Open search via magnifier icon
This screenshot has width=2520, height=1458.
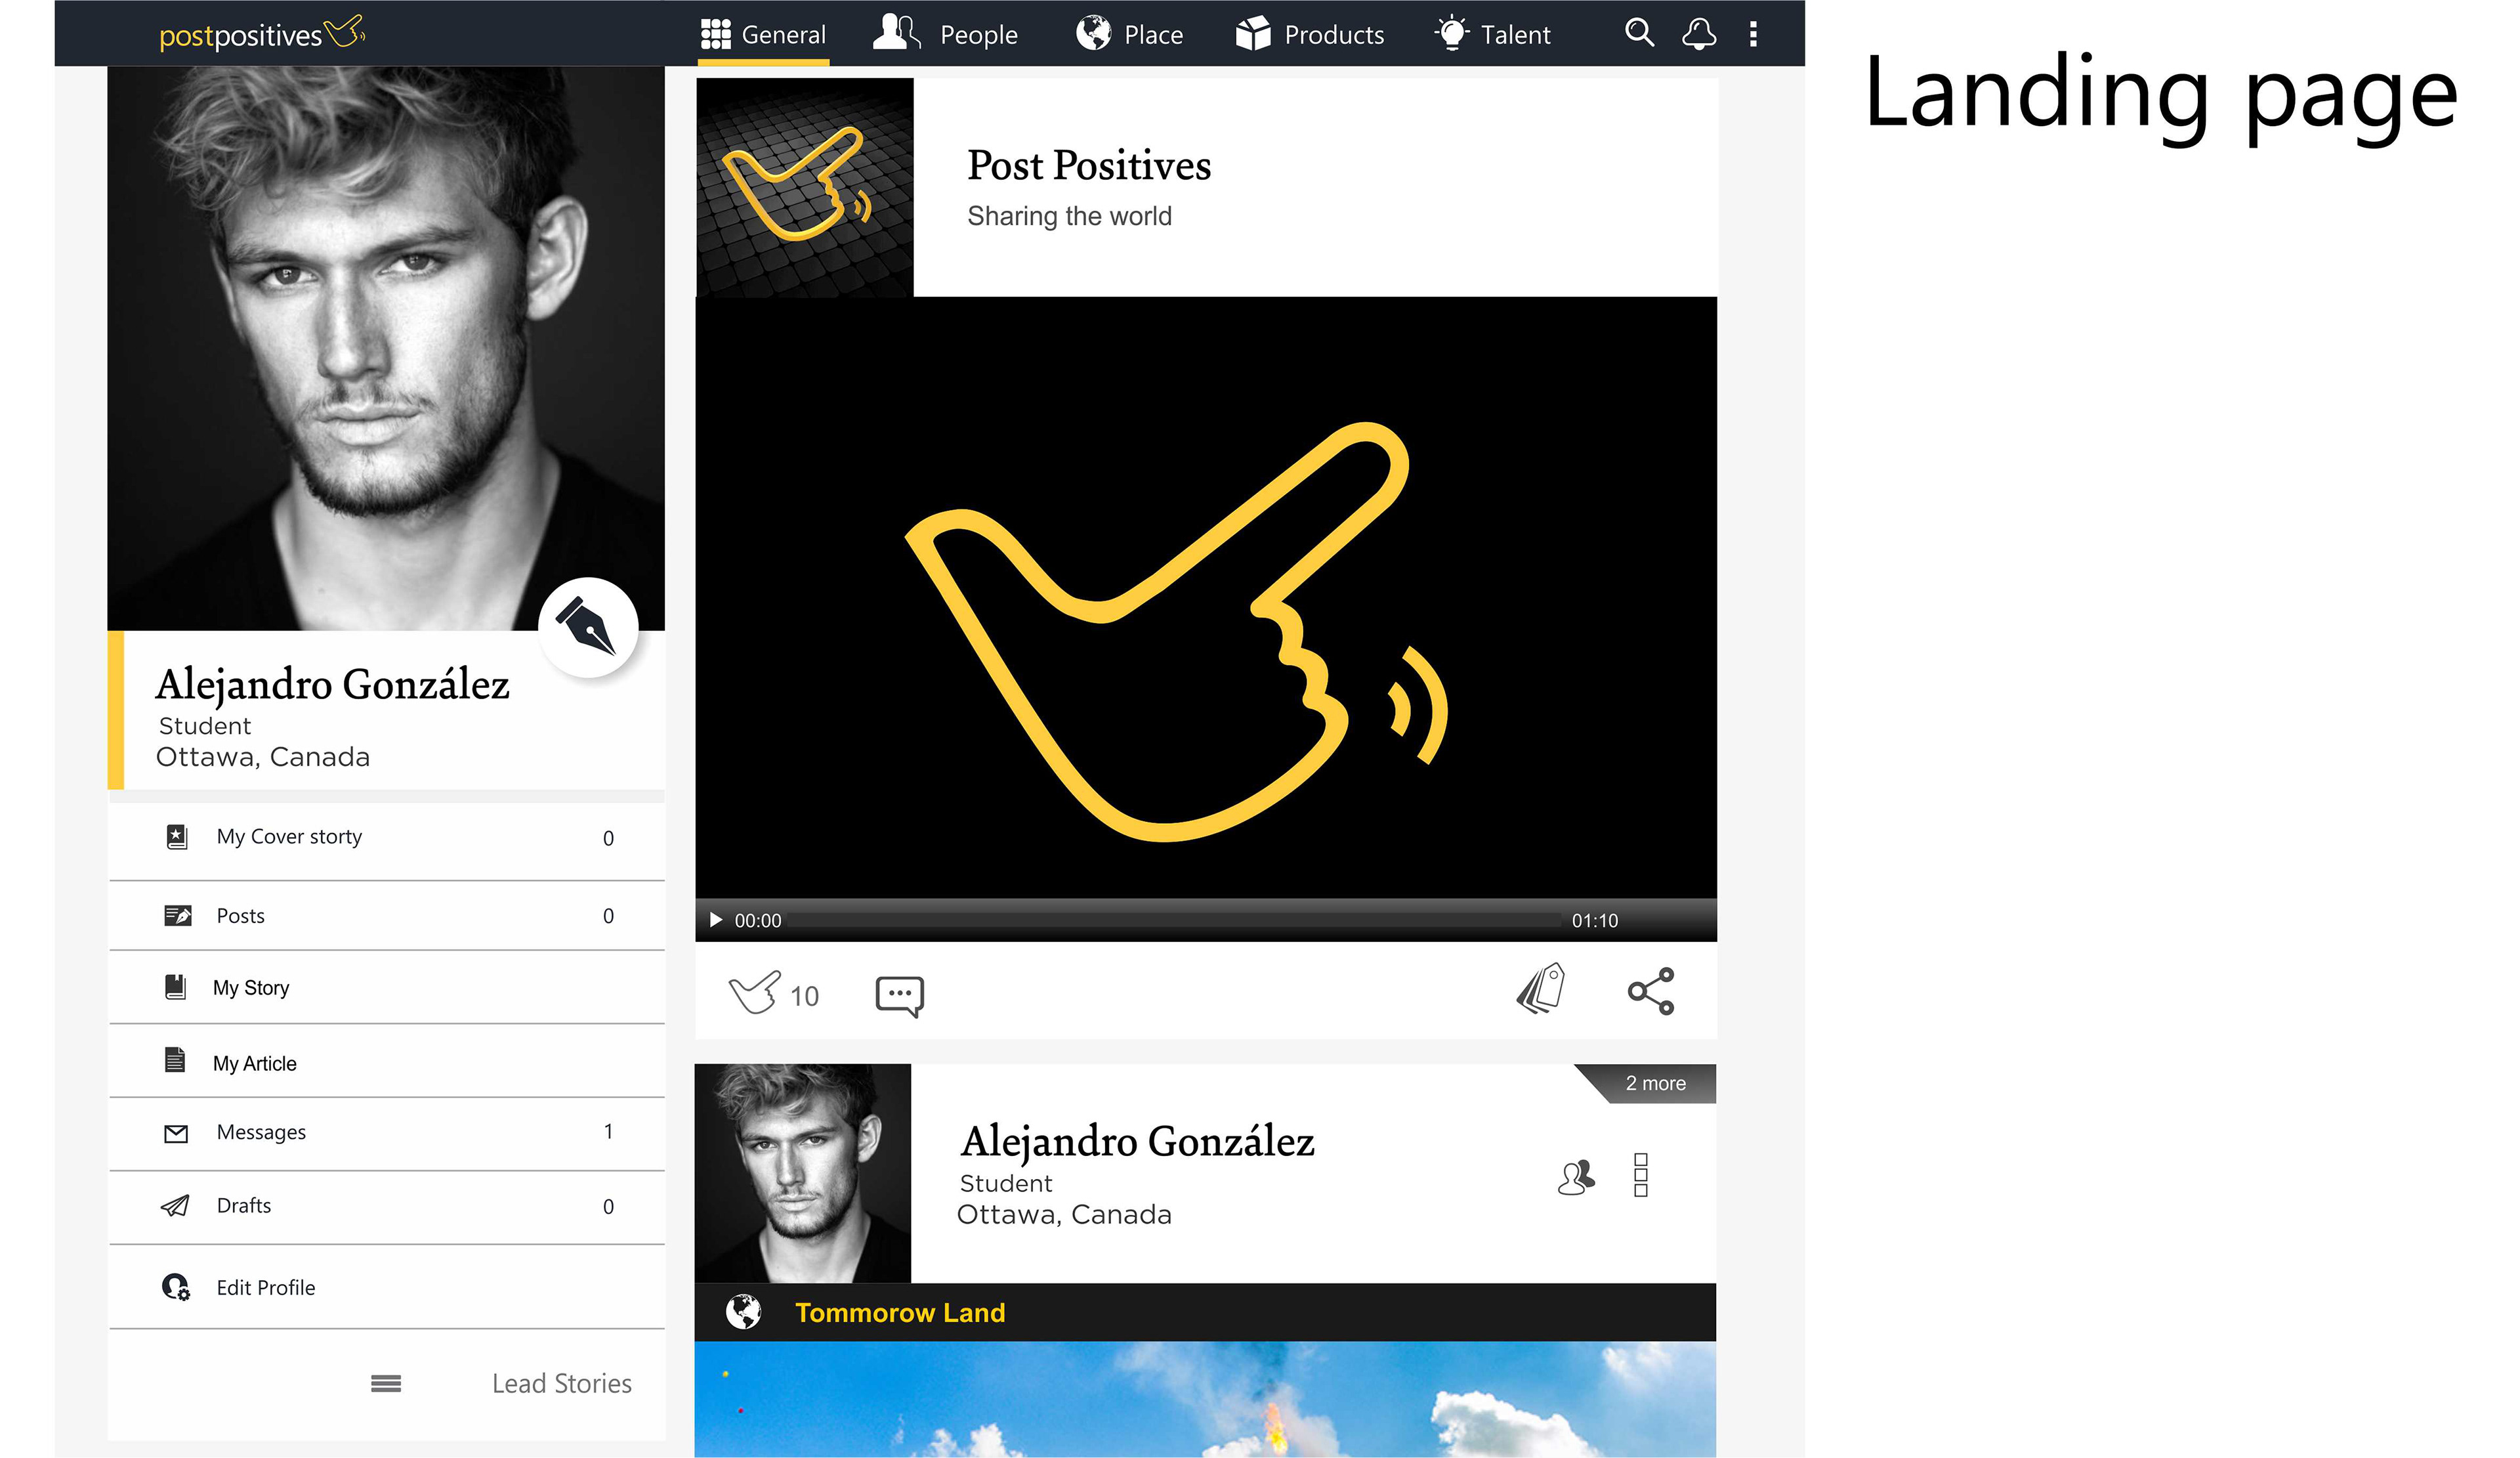tap(1639, 33)
